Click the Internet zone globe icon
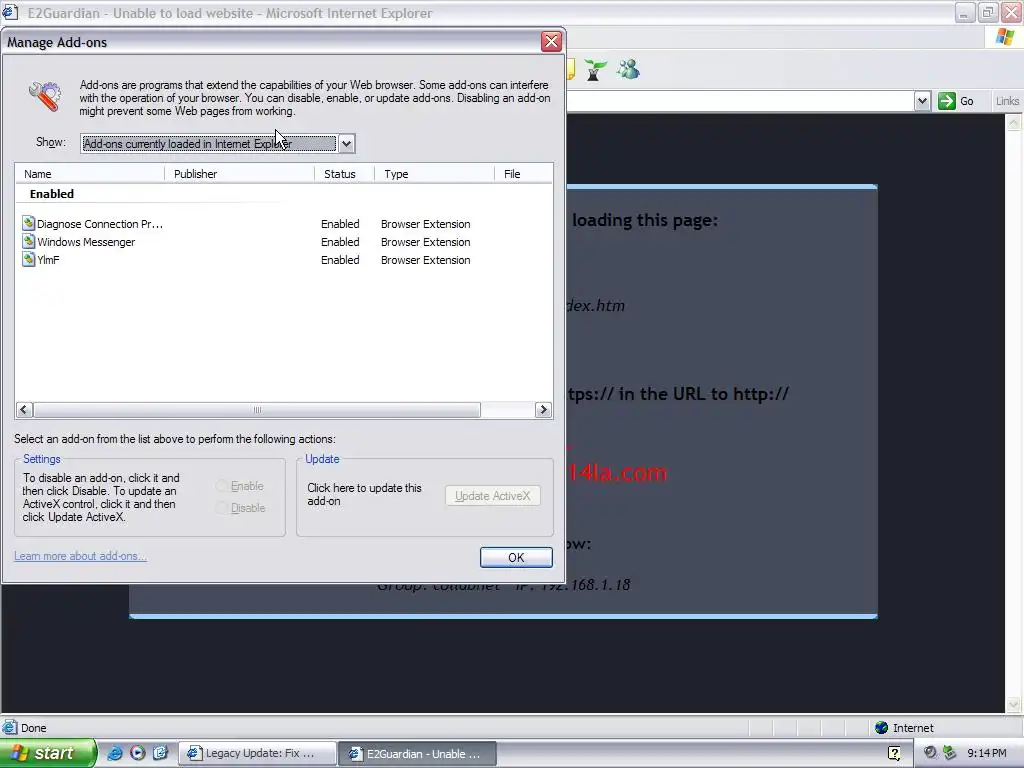Image resolution: width=1024 pixels, height=768 pixels. [882, 728]
